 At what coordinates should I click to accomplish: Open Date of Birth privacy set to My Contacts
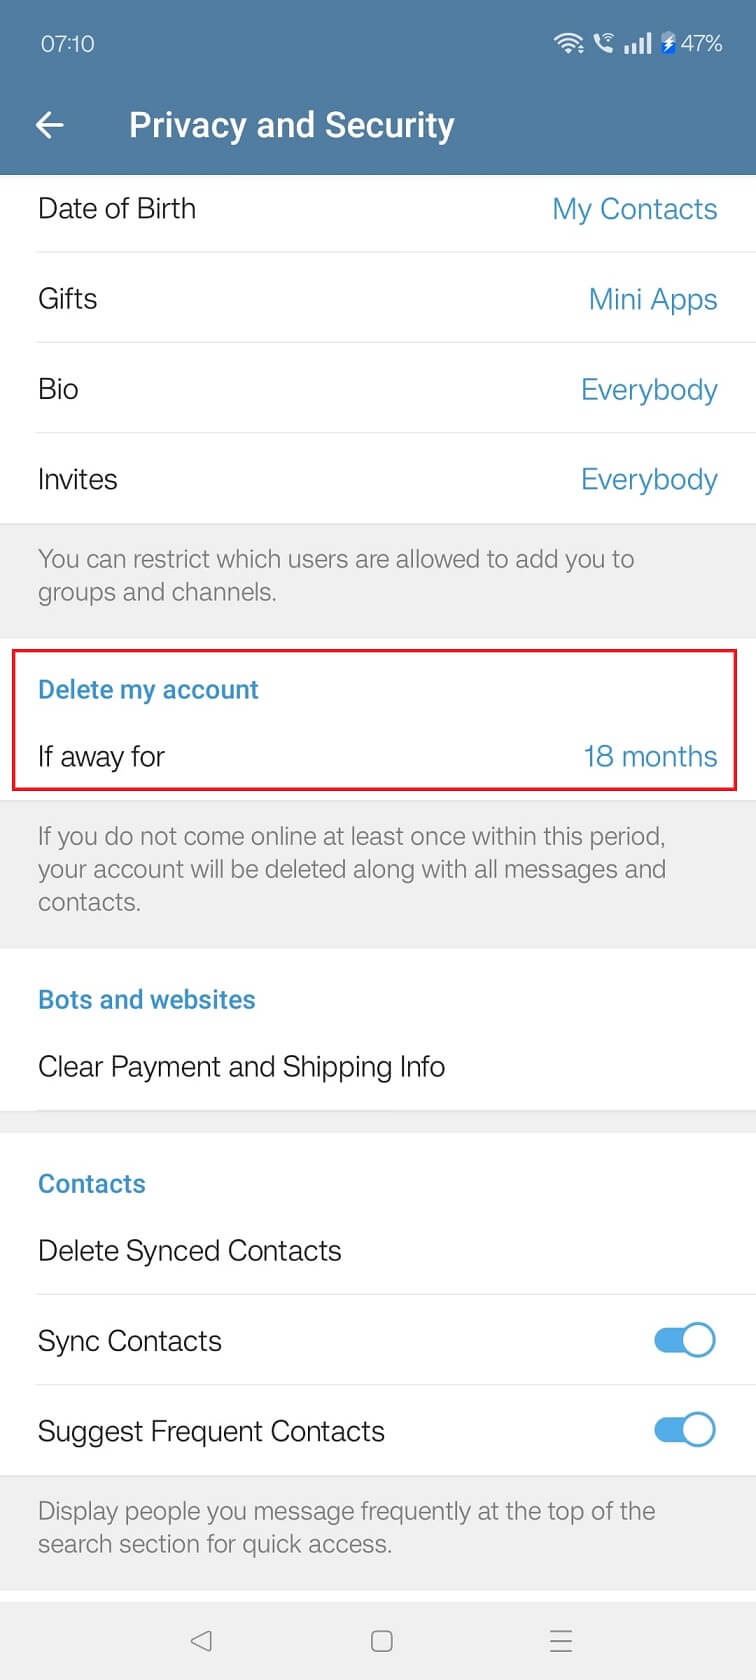click(x=635, y=209)
